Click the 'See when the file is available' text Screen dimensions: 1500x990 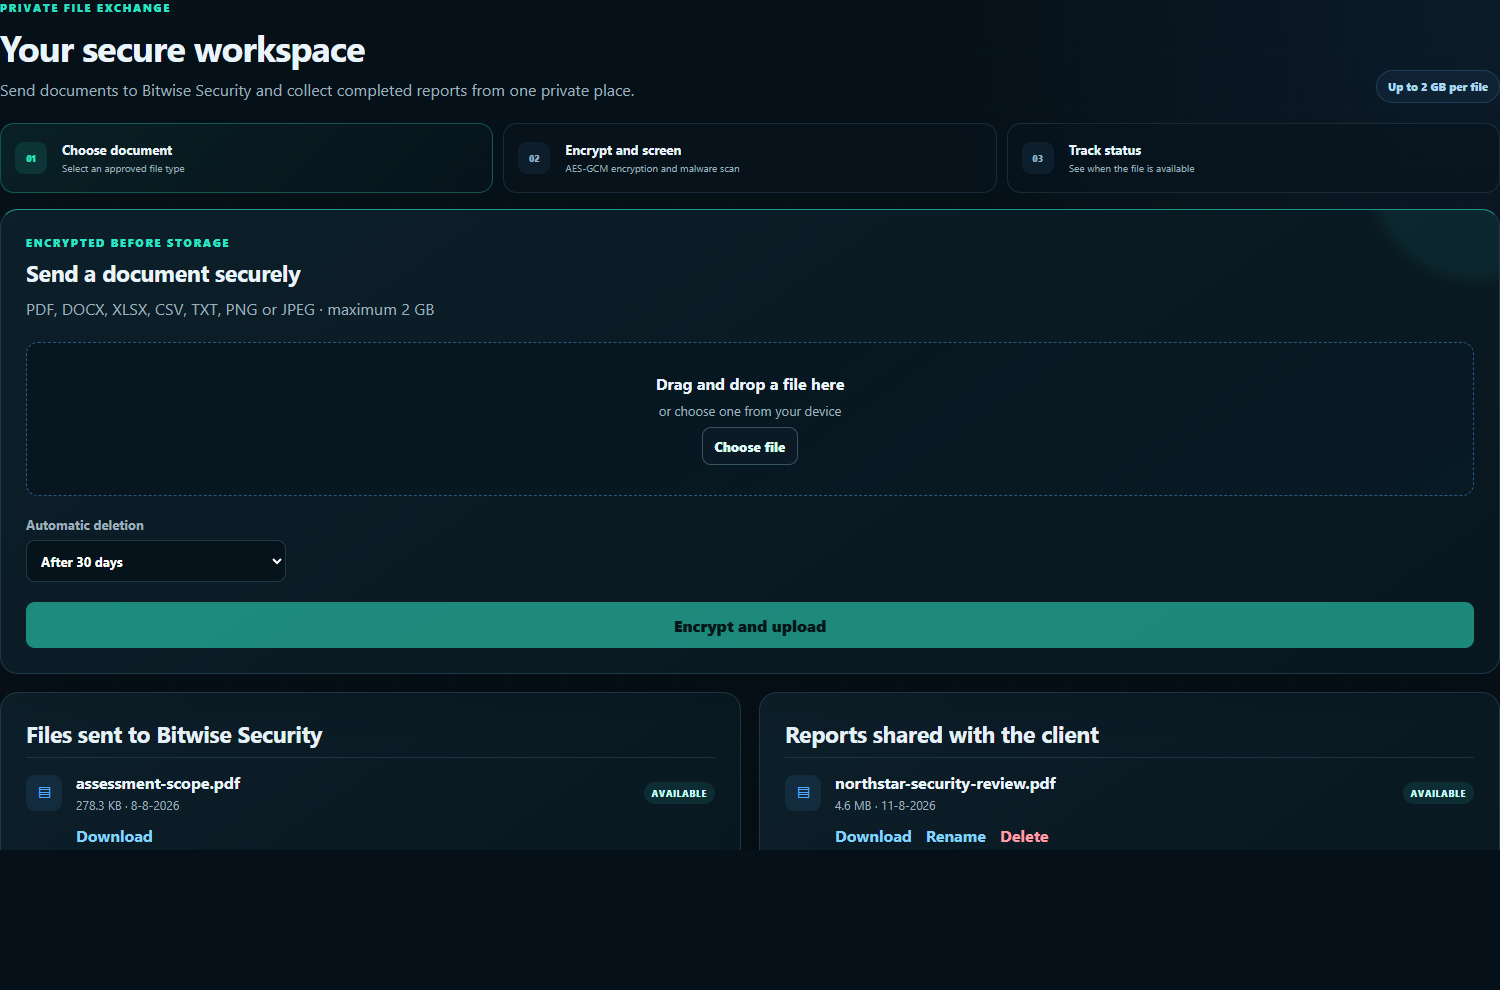click(1131, 169)
